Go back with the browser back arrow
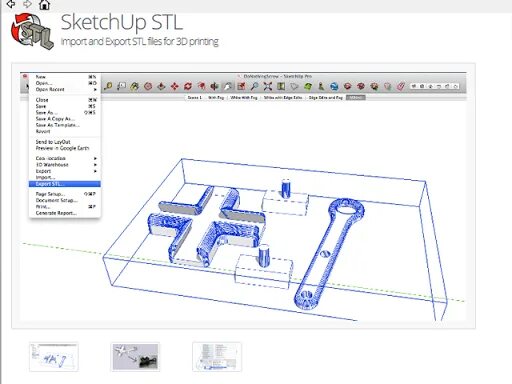The width and height of the screenshot is (512, 384). click(11, 4)
